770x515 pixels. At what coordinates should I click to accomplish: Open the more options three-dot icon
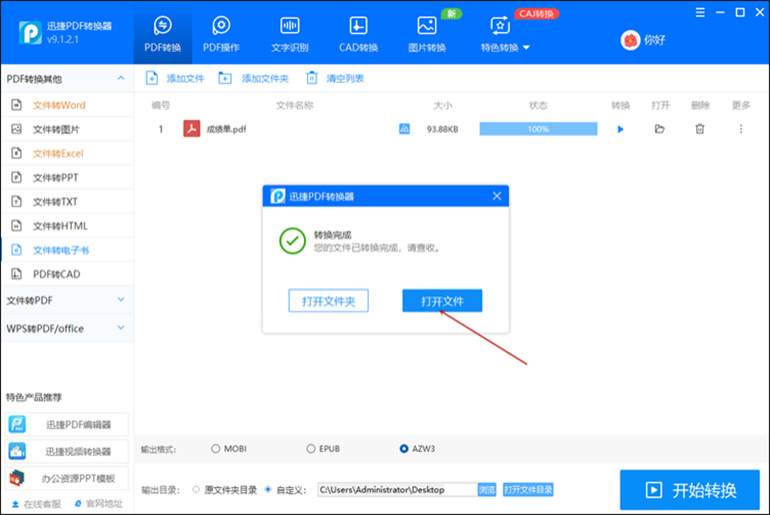[x=741, y=129]
